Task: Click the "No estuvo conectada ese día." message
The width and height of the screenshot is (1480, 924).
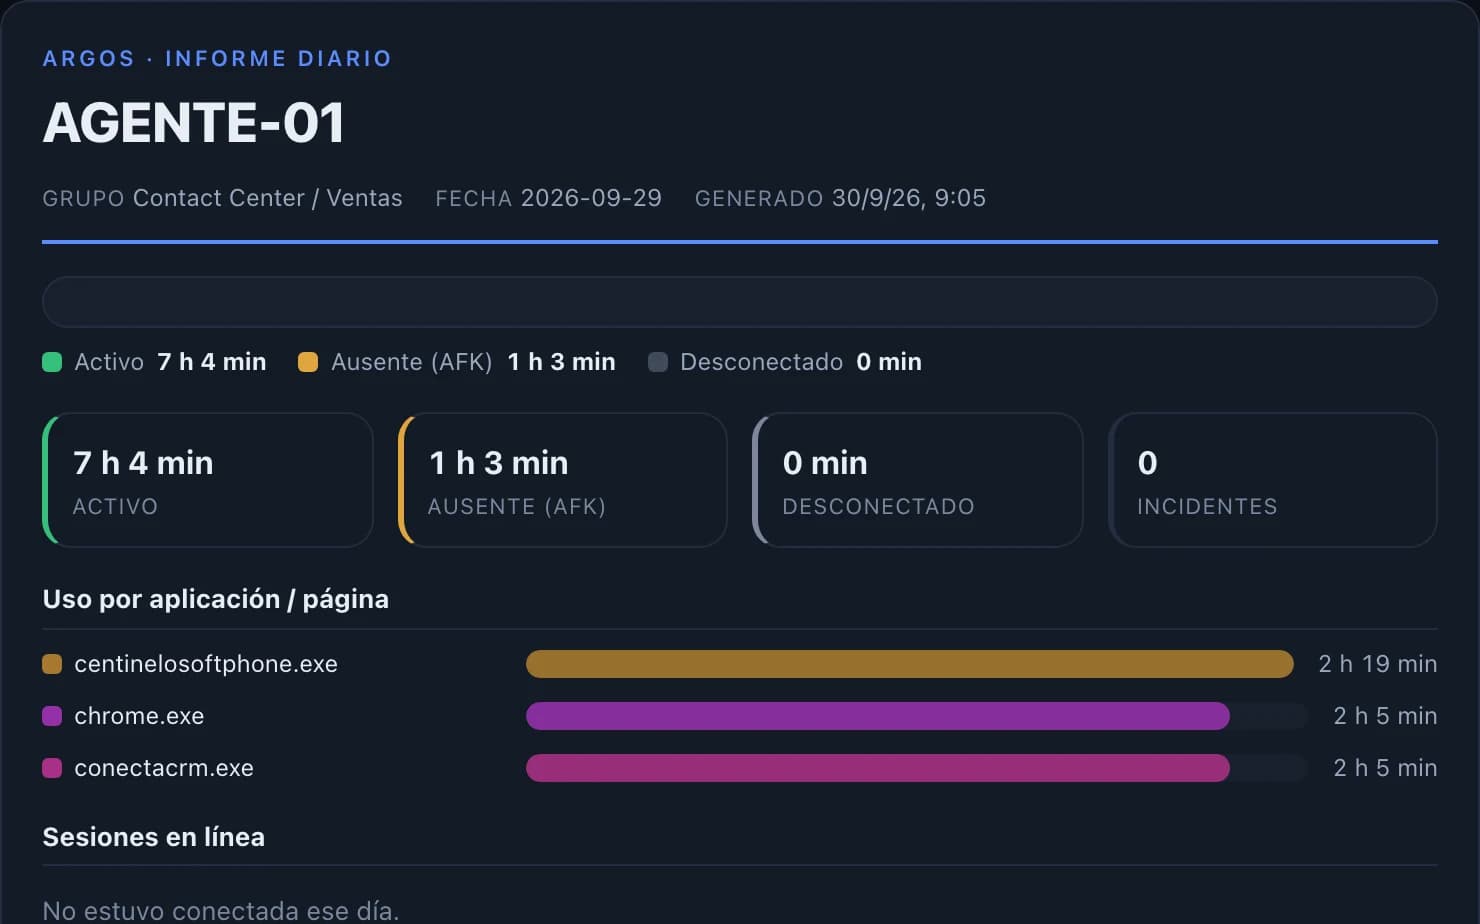Action: 221,911
